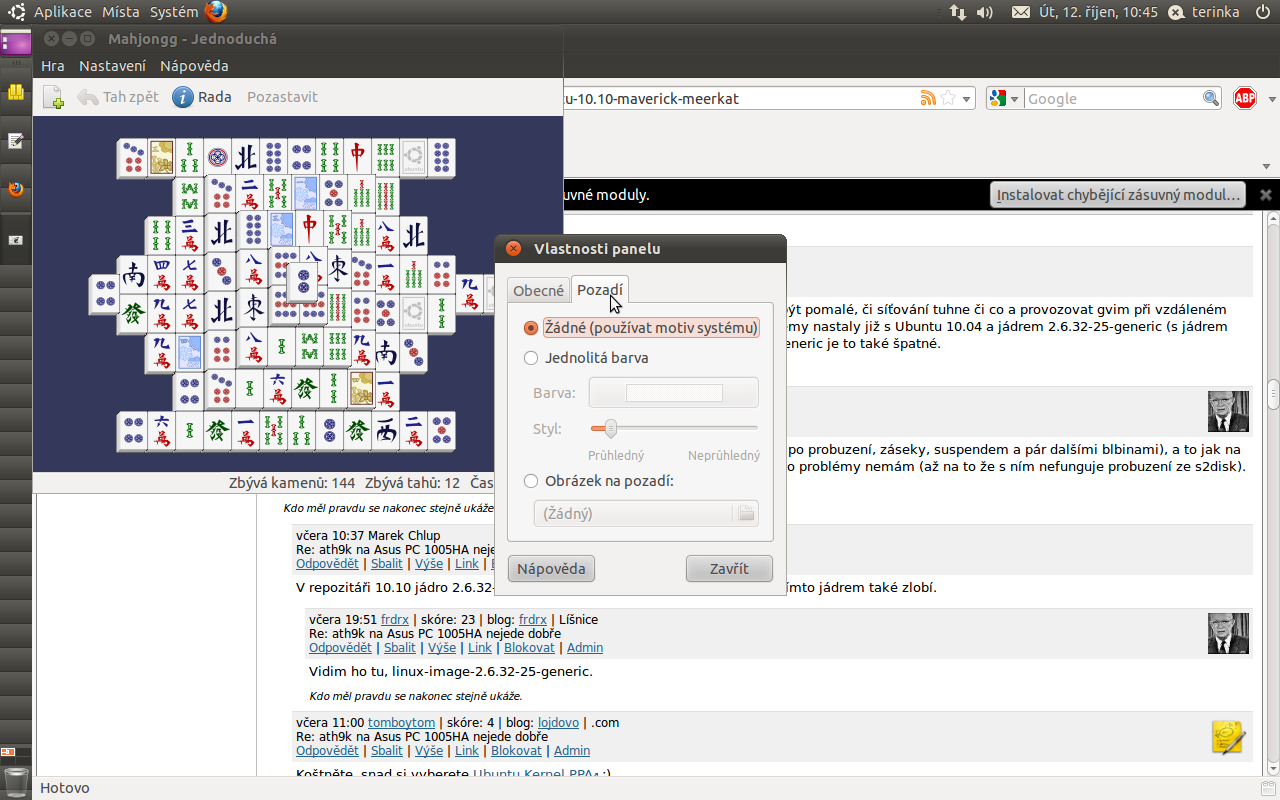Select Jednolitá barva radio option
Image resolution: width=1280 pixels, height=800 pixels.
pyautogui.click(x=587, y=358)
